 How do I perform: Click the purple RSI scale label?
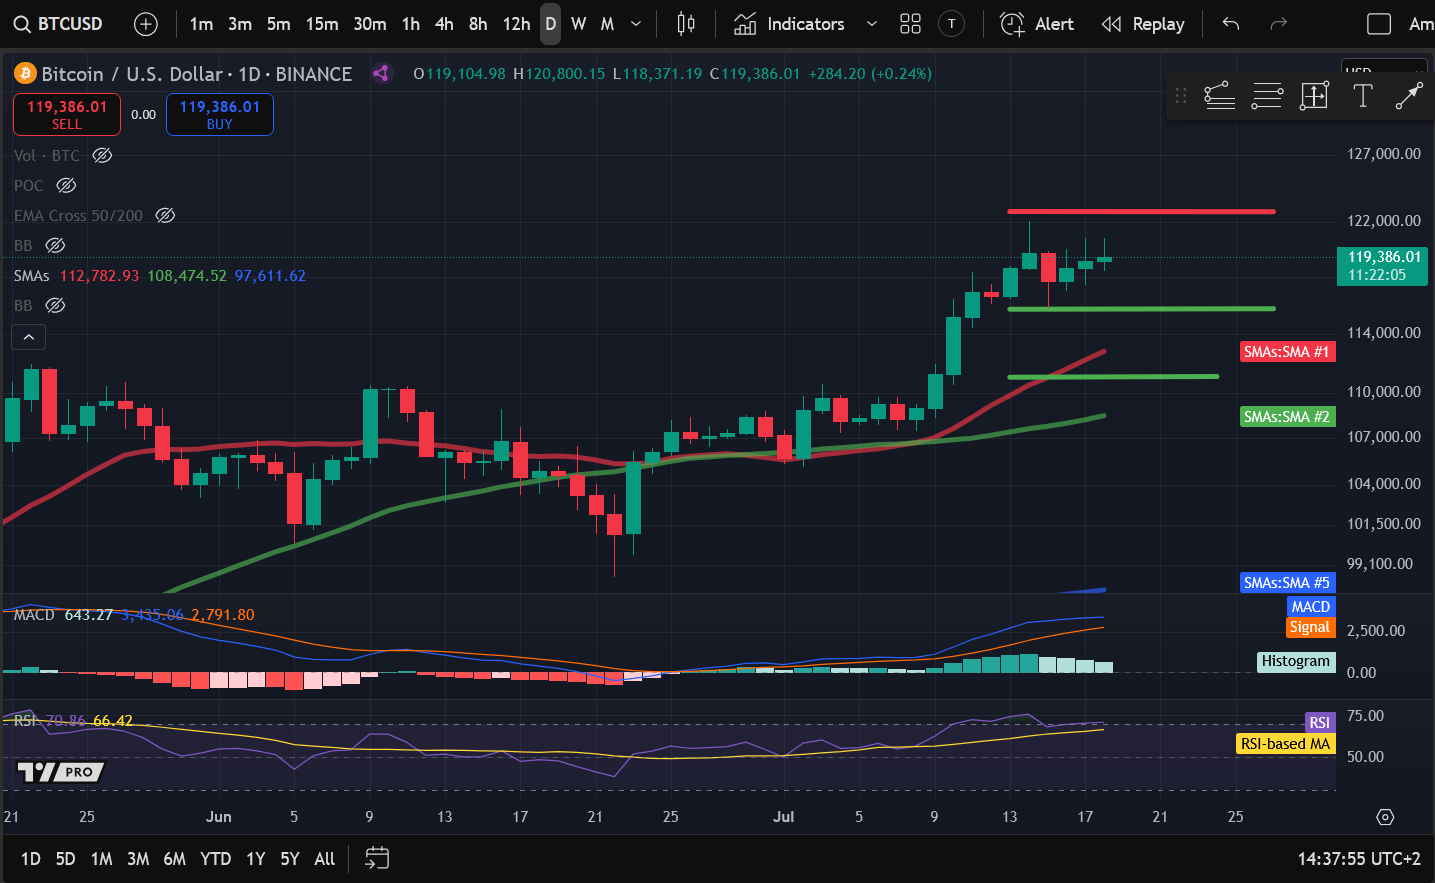click(1320, 722)
